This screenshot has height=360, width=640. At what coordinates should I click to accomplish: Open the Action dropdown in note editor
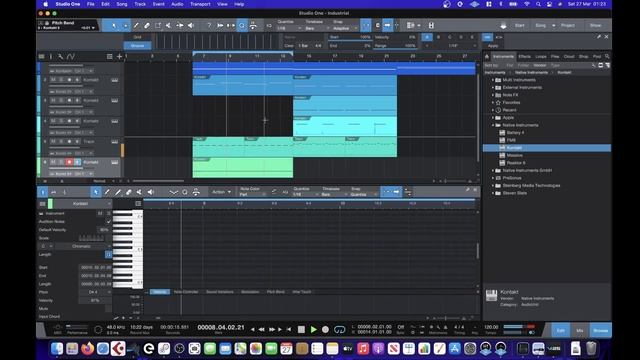pyautogui.click(x=221, y=192)
